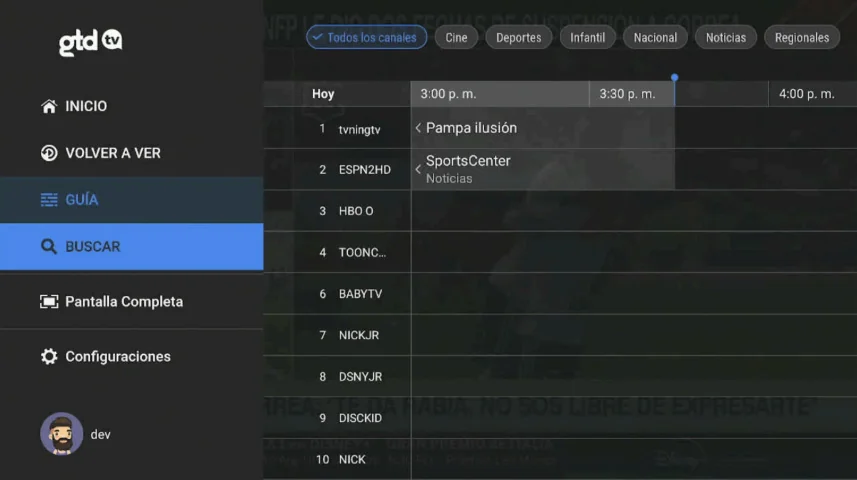Select BUSCAR in the sidebar
This screenshot has width=857, height=480.
(132, 247)
